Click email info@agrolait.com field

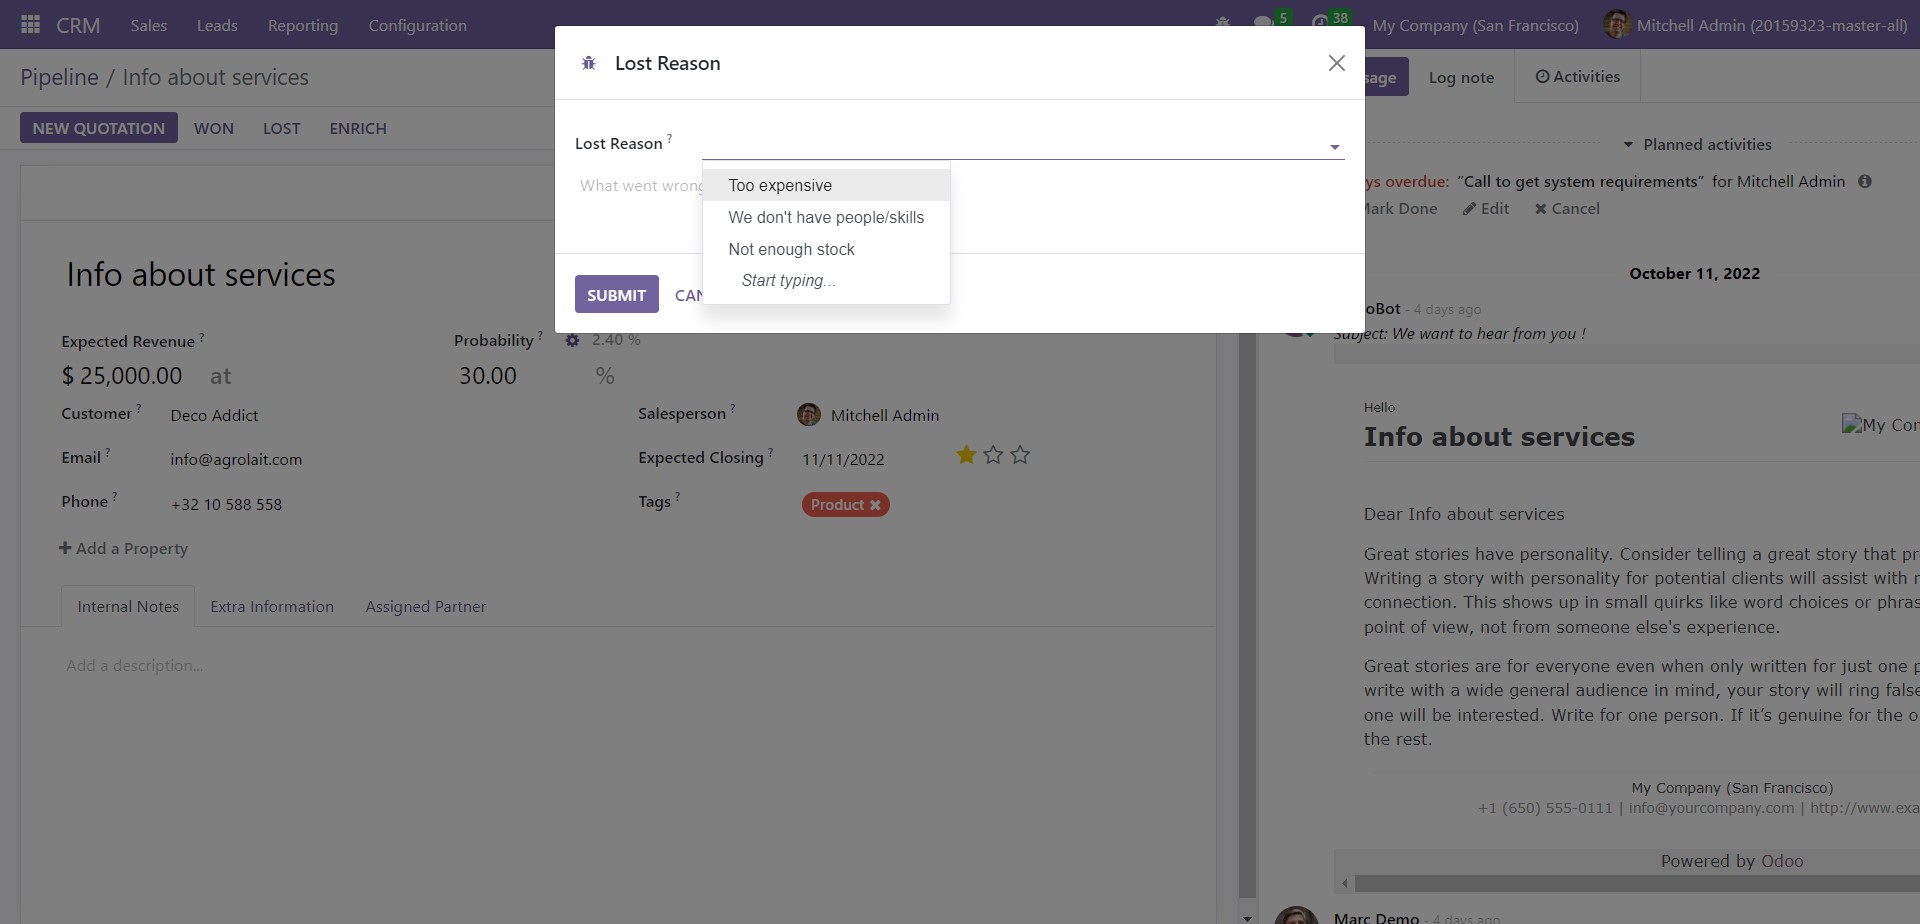click(236, 459)
